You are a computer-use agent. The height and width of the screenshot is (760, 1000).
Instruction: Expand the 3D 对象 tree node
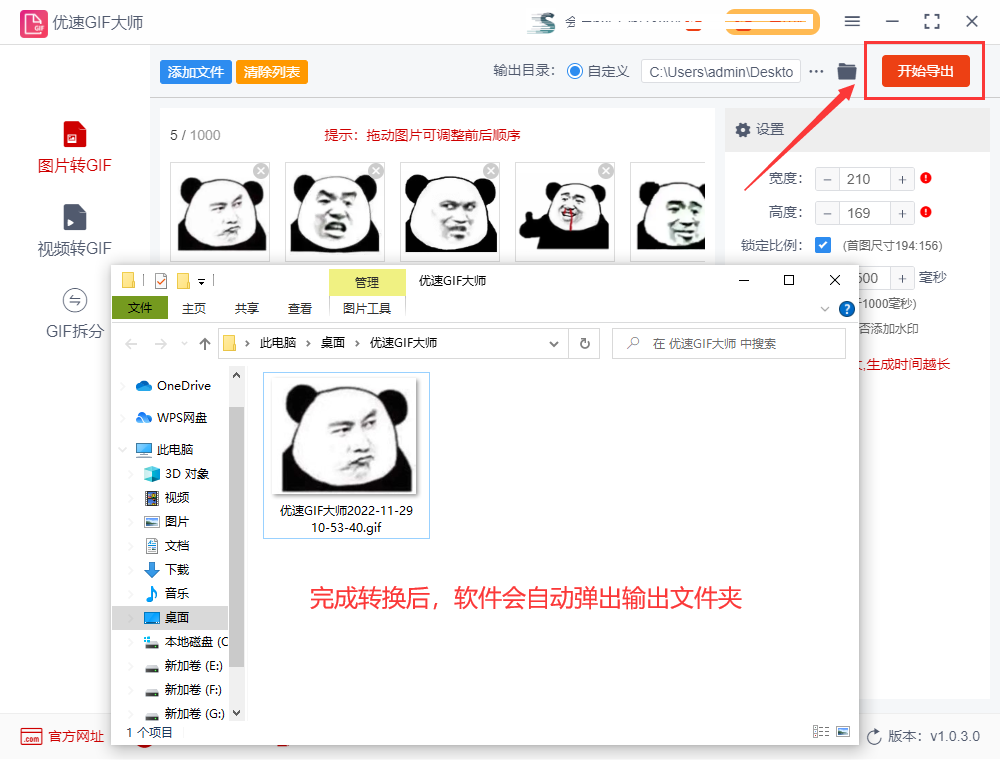pos(131,474)
